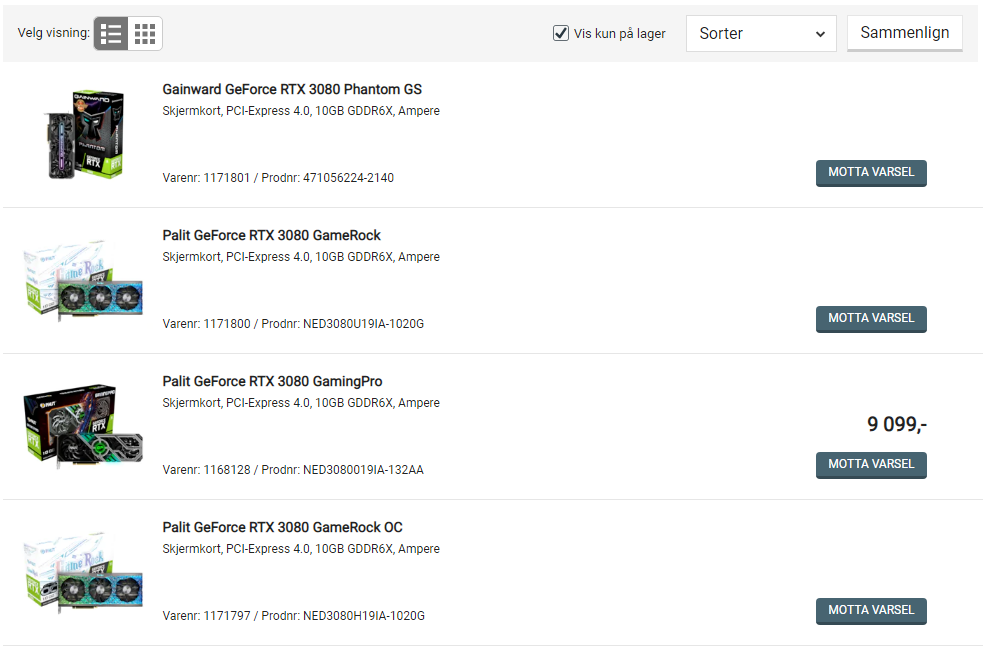Click Palit GamingPro product thumbnail
The width and height of the screenshot is (990, 651).
click(x=83, y=426)
